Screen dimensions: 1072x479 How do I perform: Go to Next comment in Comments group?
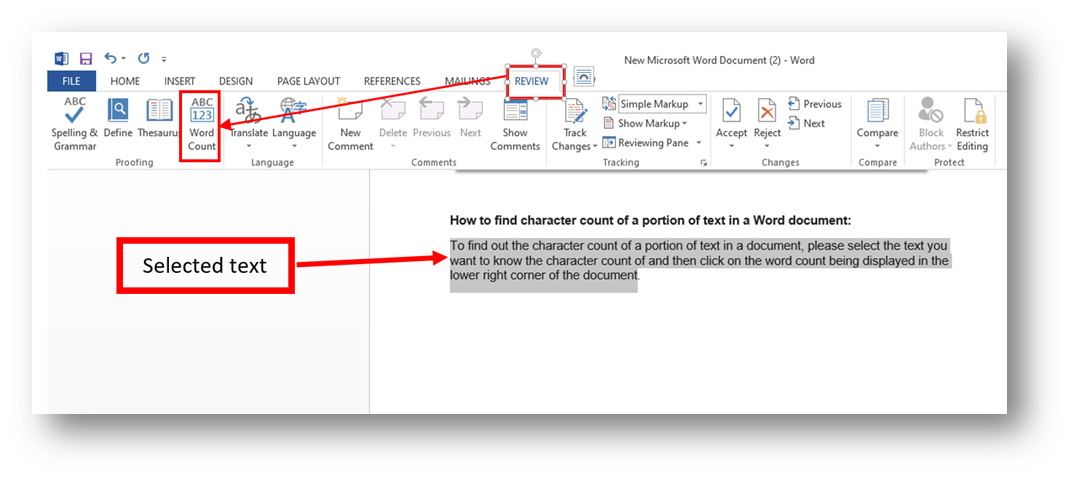pos(470,118)
